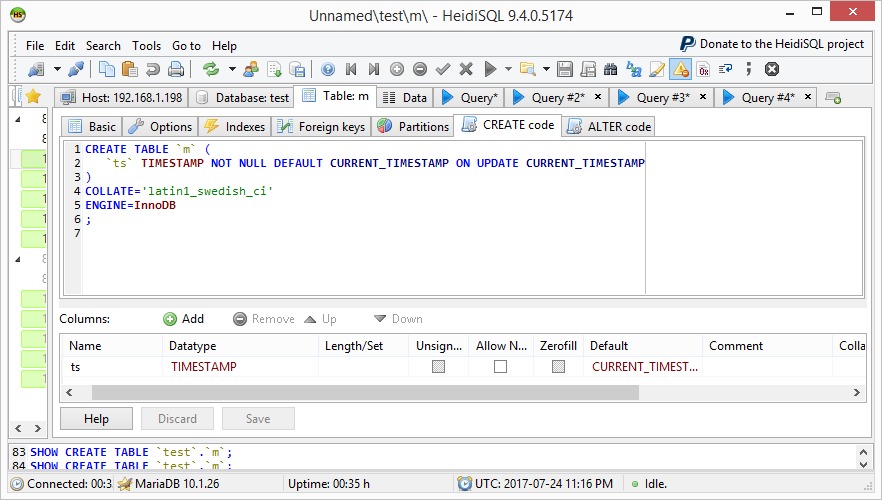Toggle Allow NULL checkbox for ts column
This screenshot has height=500, width=882.
pyautogui.click(x=500, y=367)
